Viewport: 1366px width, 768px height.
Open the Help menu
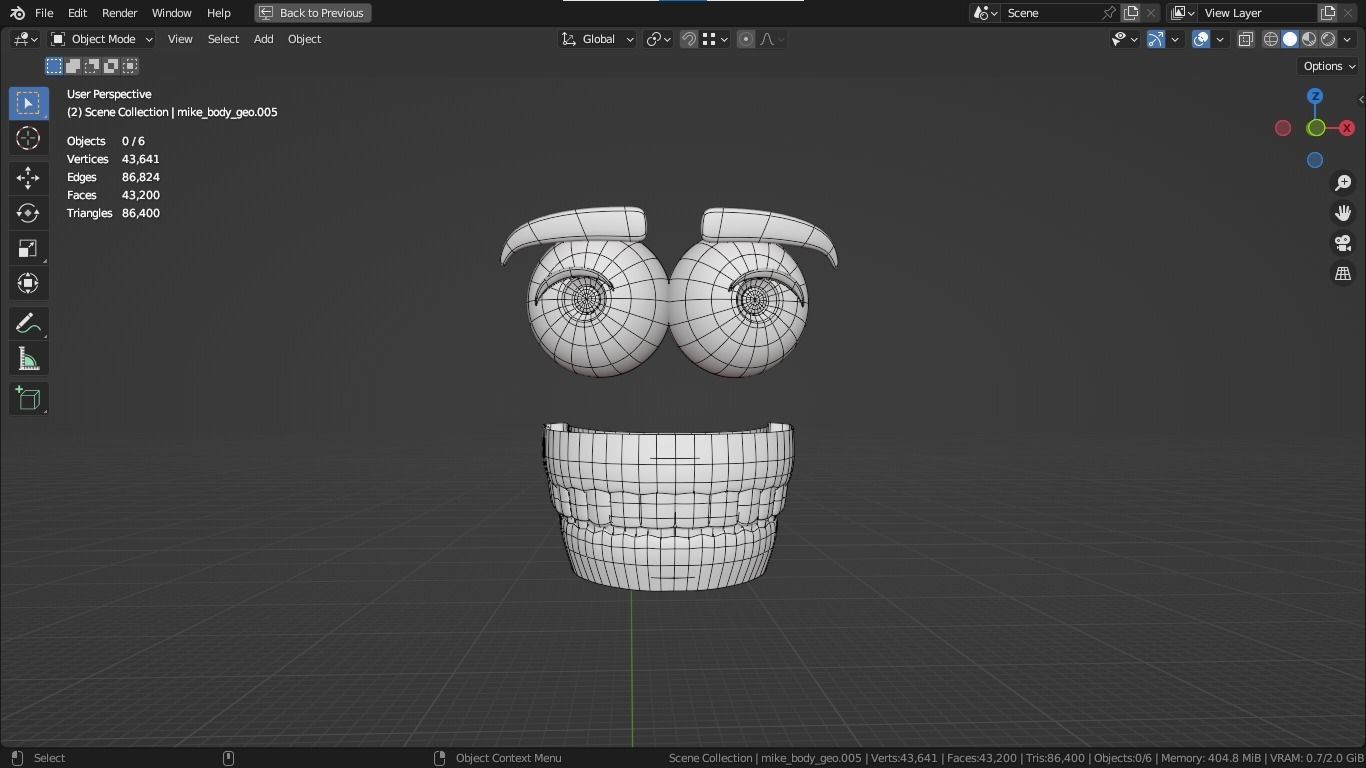pos(218,13)
